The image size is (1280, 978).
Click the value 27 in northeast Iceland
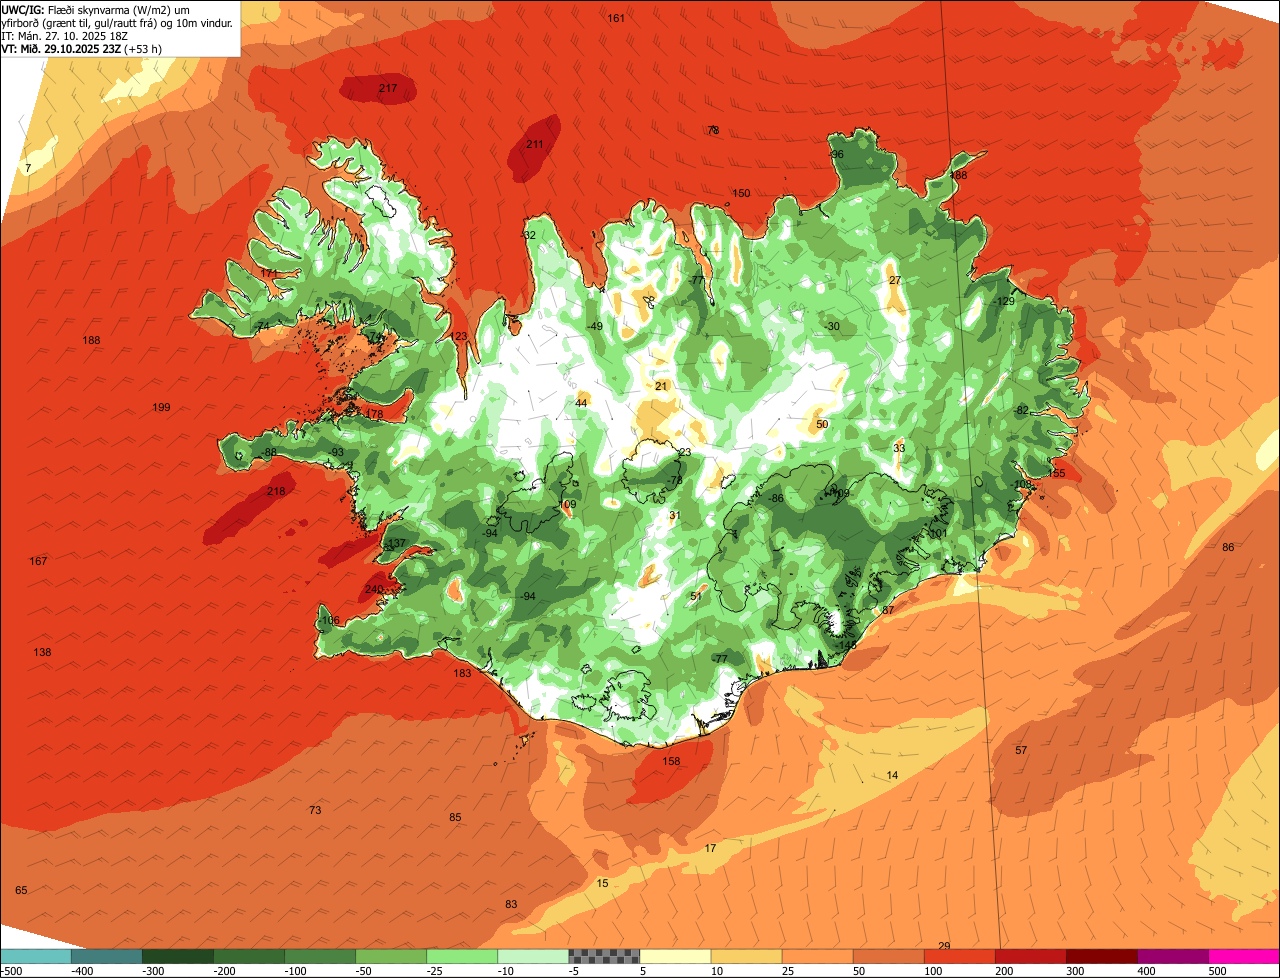click(x=895, y=280)
